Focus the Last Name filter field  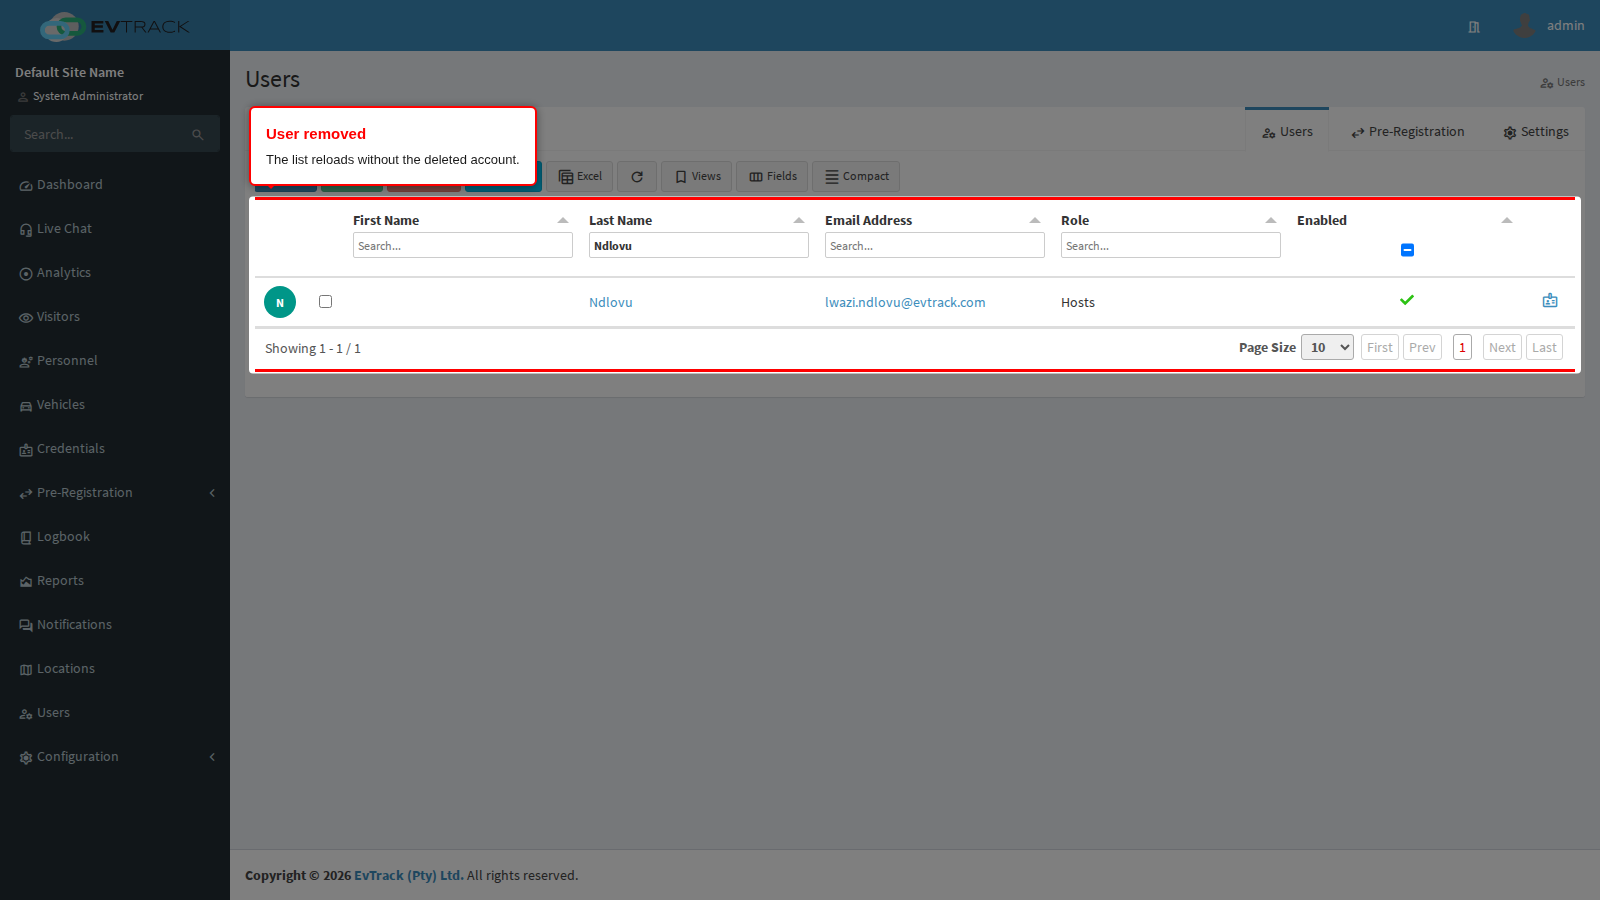tap(699, 245)
